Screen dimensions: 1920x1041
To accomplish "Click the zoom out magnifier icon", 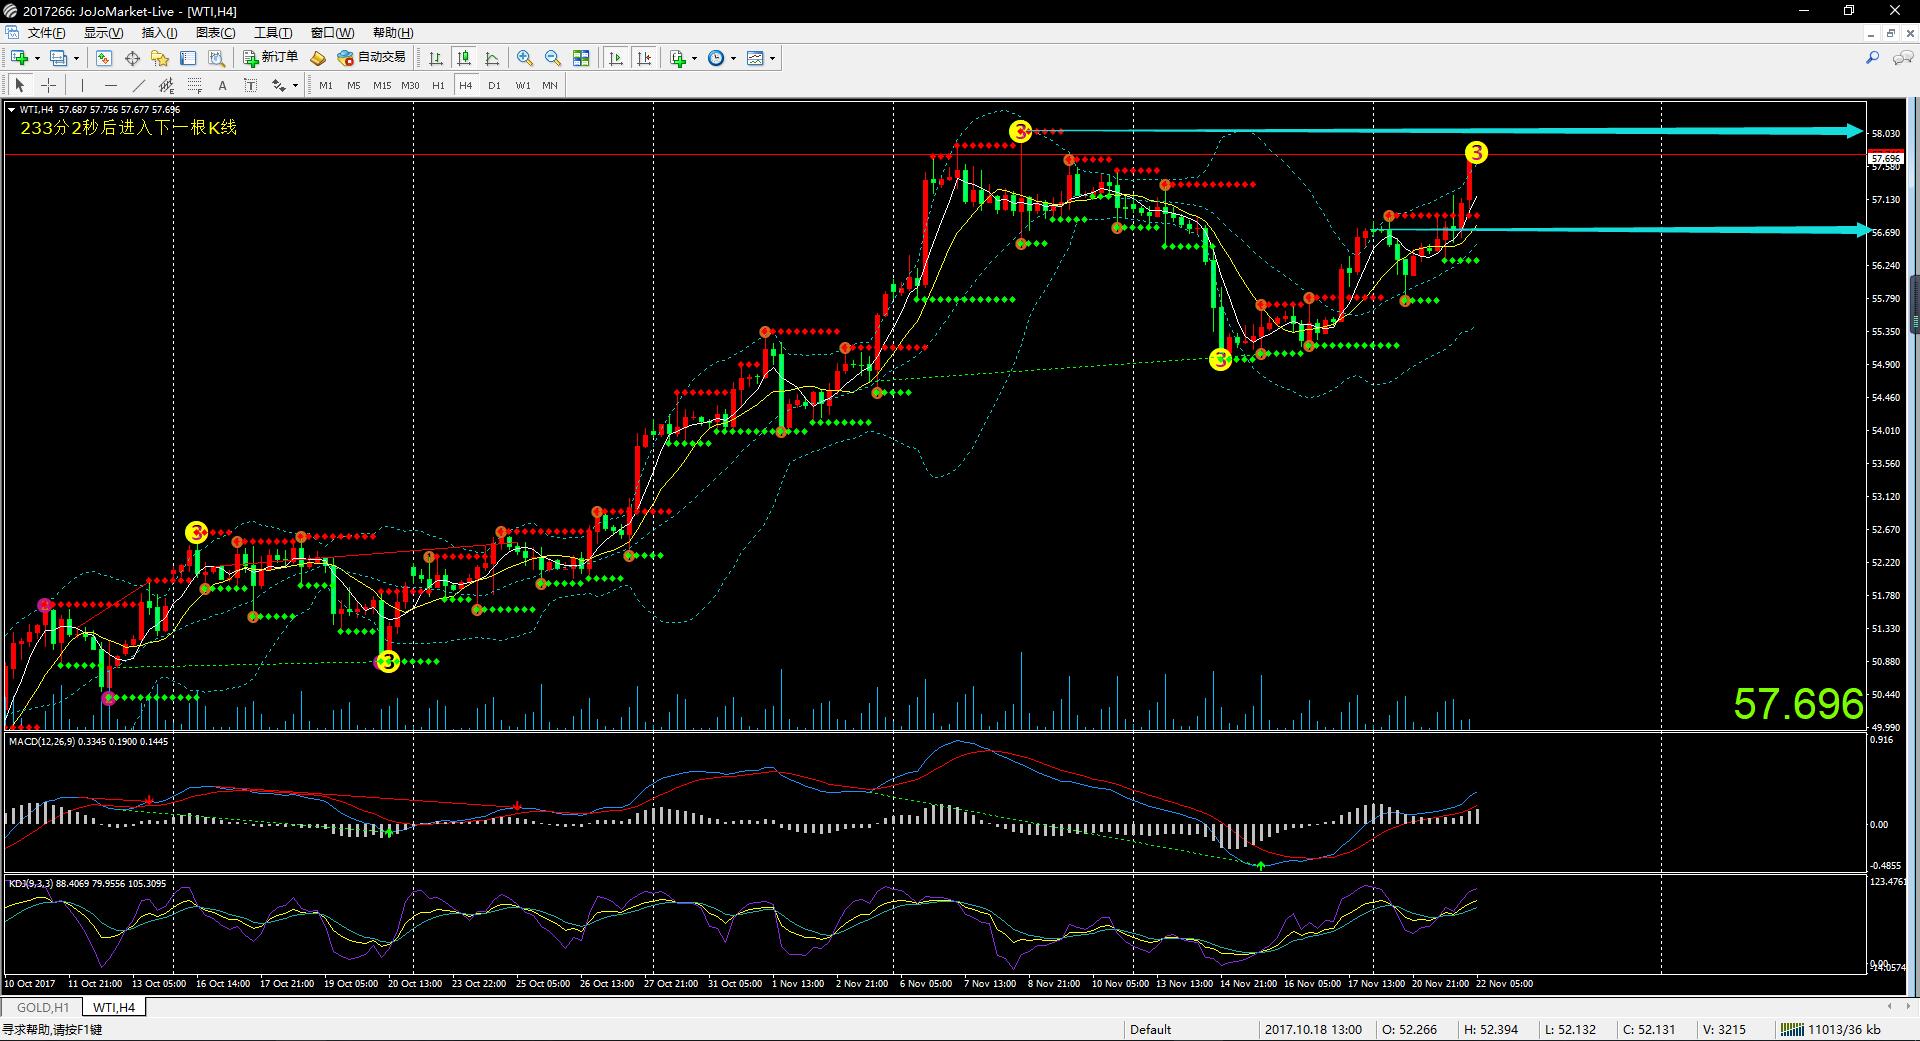I will (x=553, y=58).
